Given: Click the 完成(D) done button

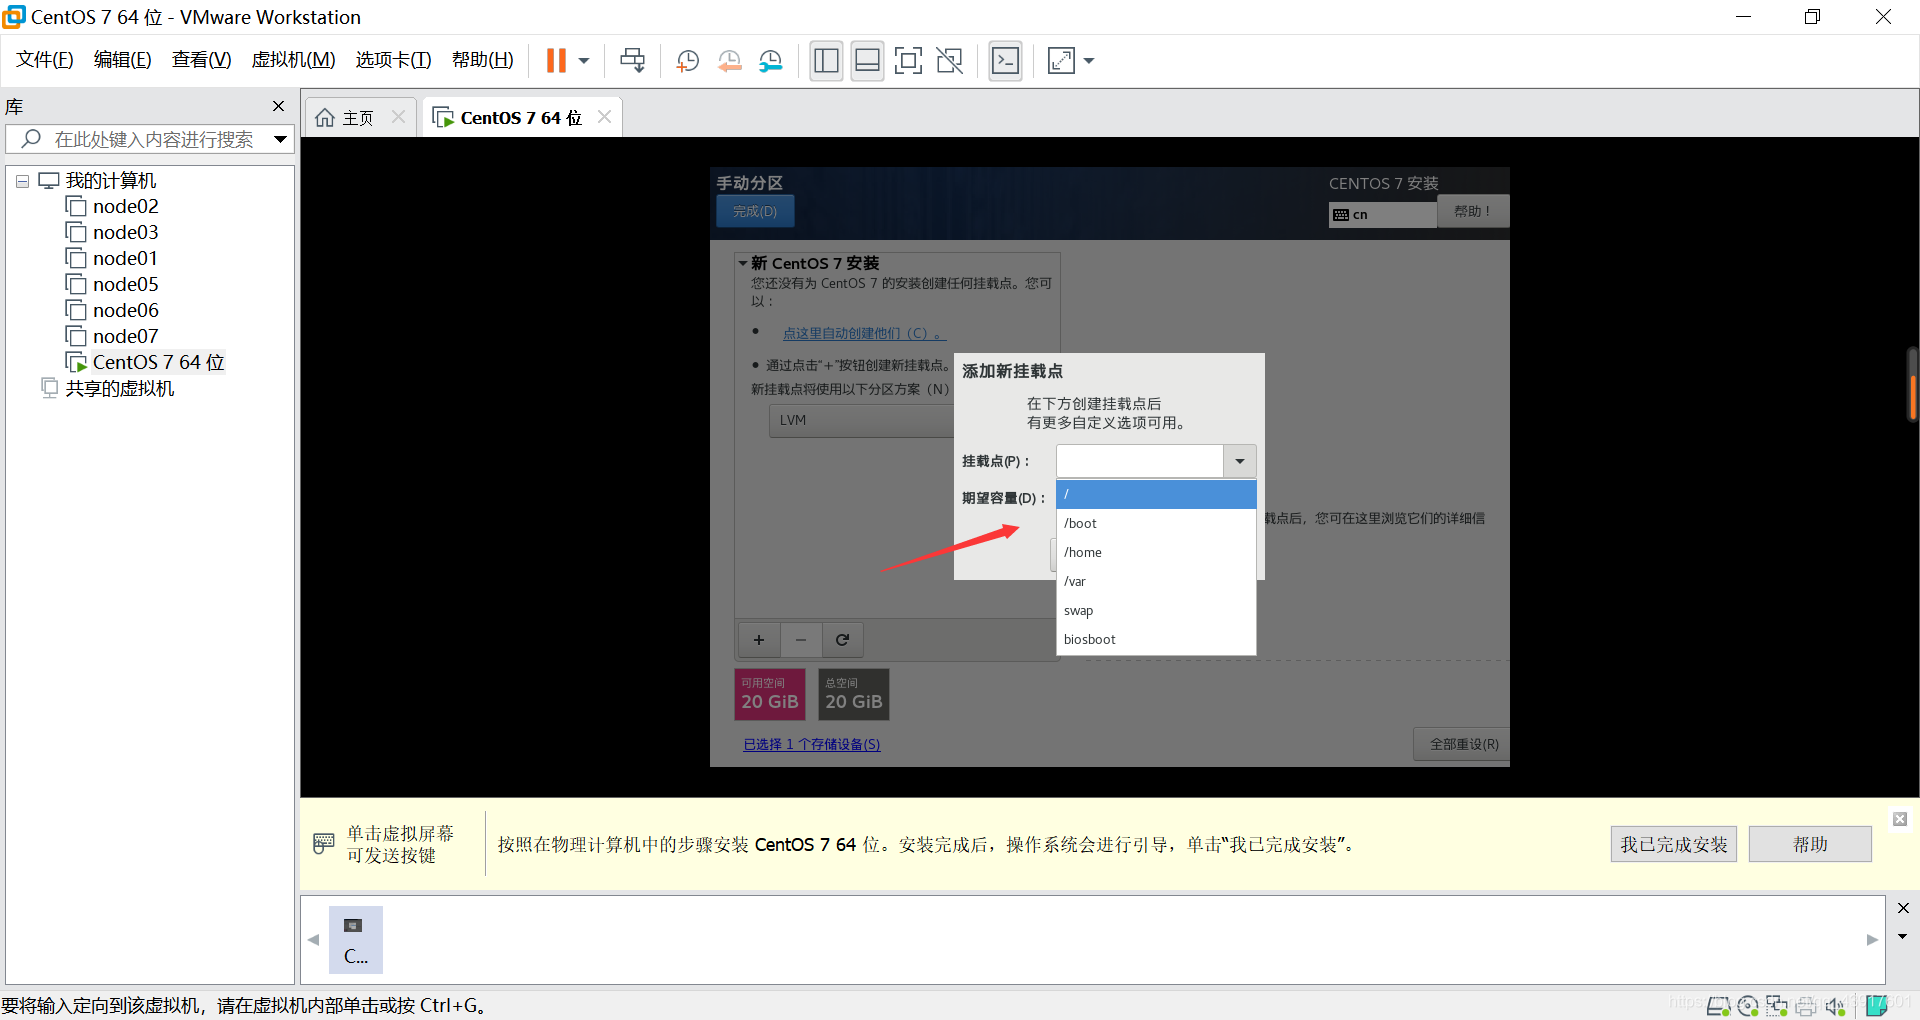Looking at the screenshot, I should pos(755,211).
